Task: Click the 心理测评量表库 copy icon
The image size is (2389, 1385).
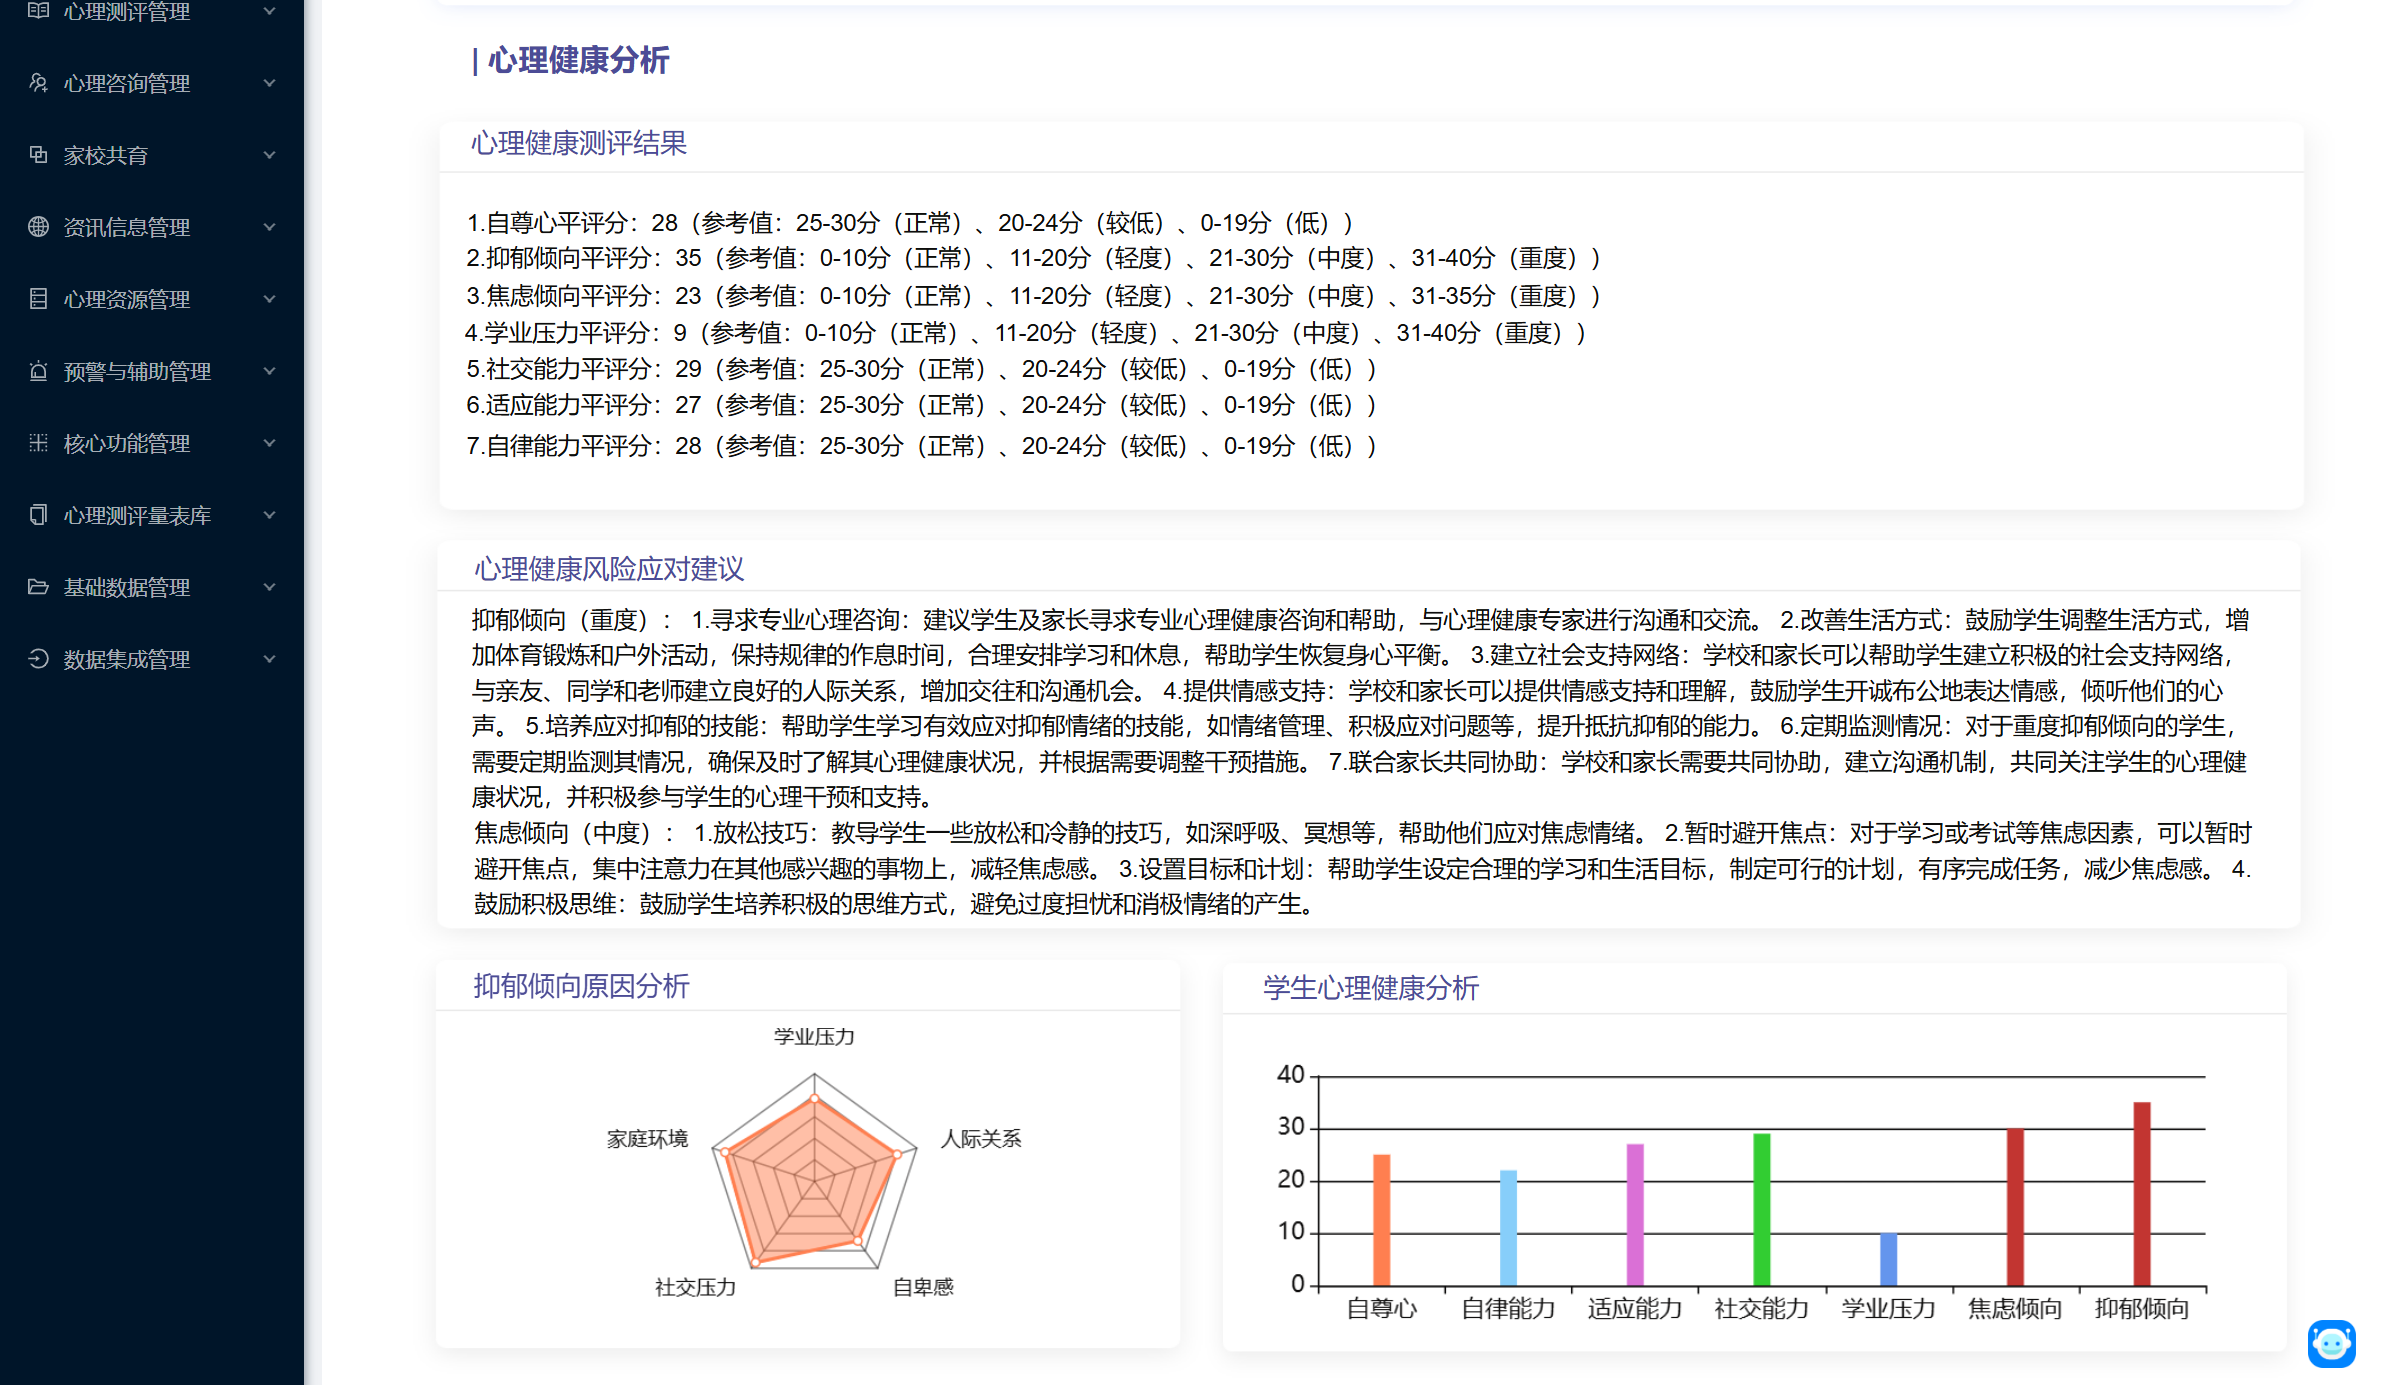Action: tap(38, 515)
